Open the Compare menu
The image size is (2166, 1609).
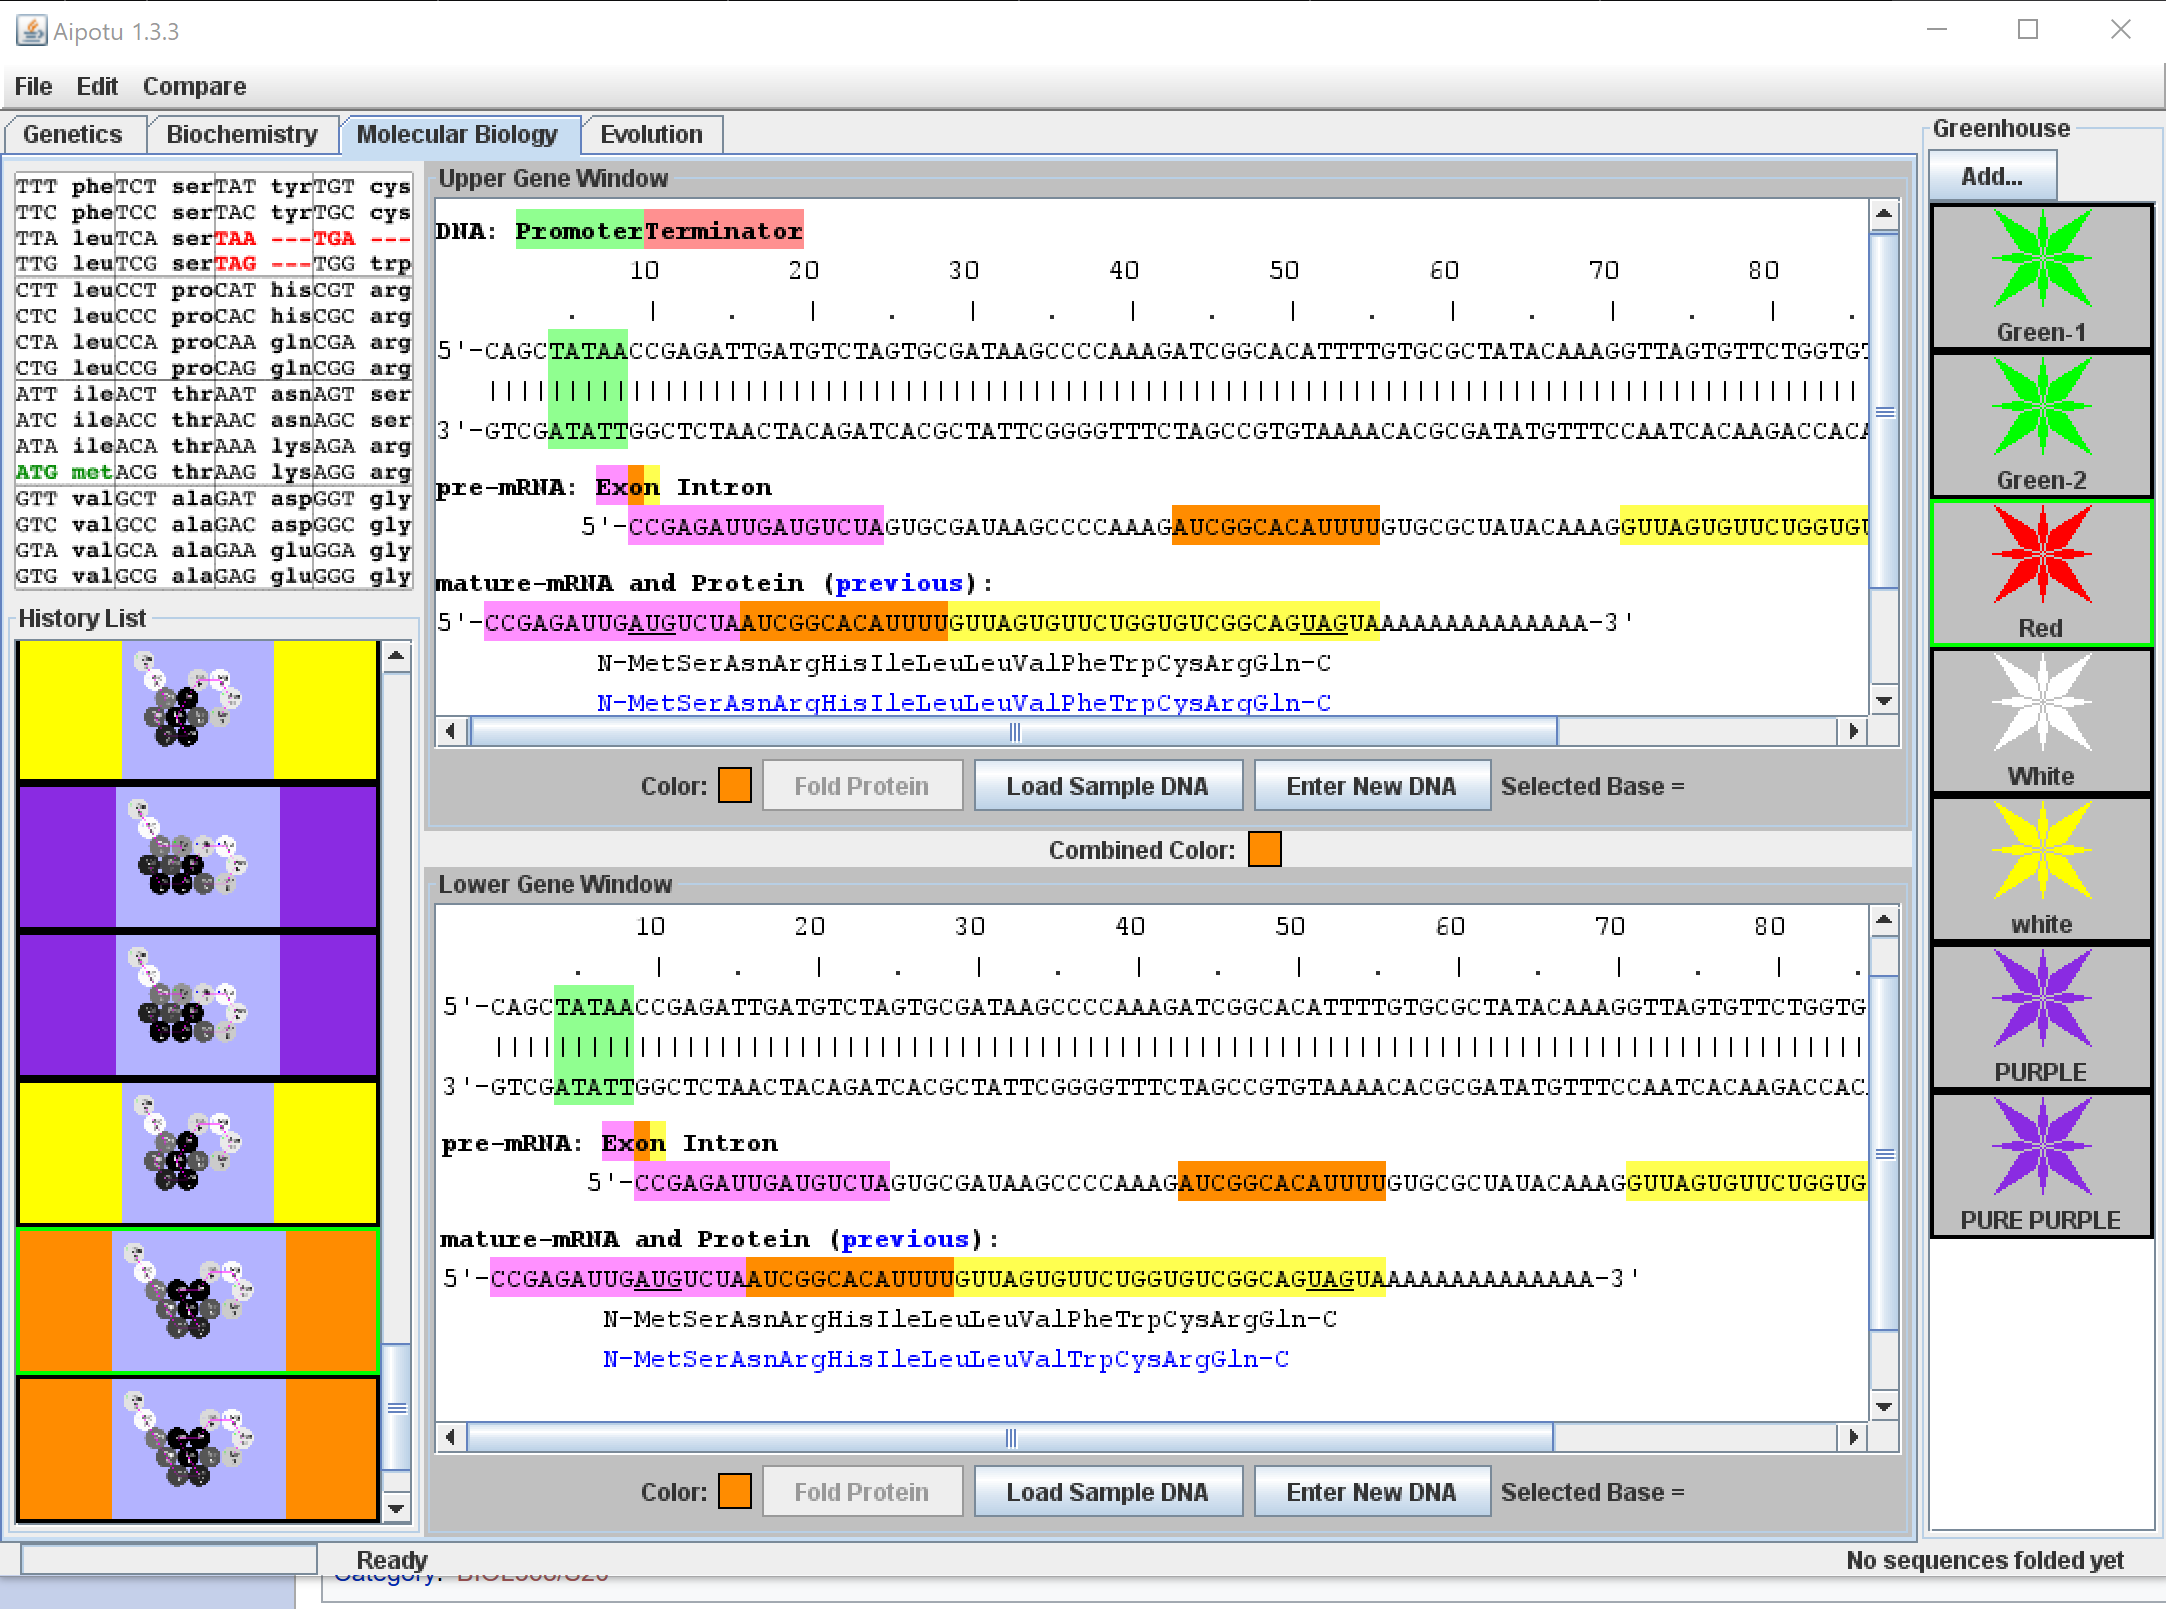tap(194, 86)
